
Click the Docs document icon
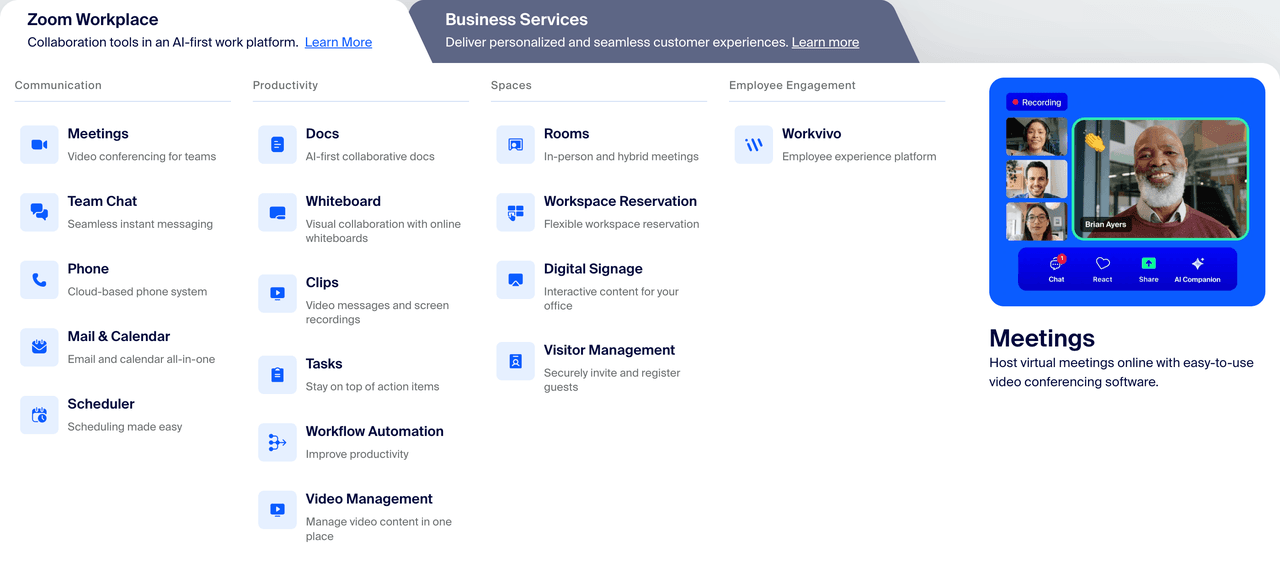pos(277,145)
